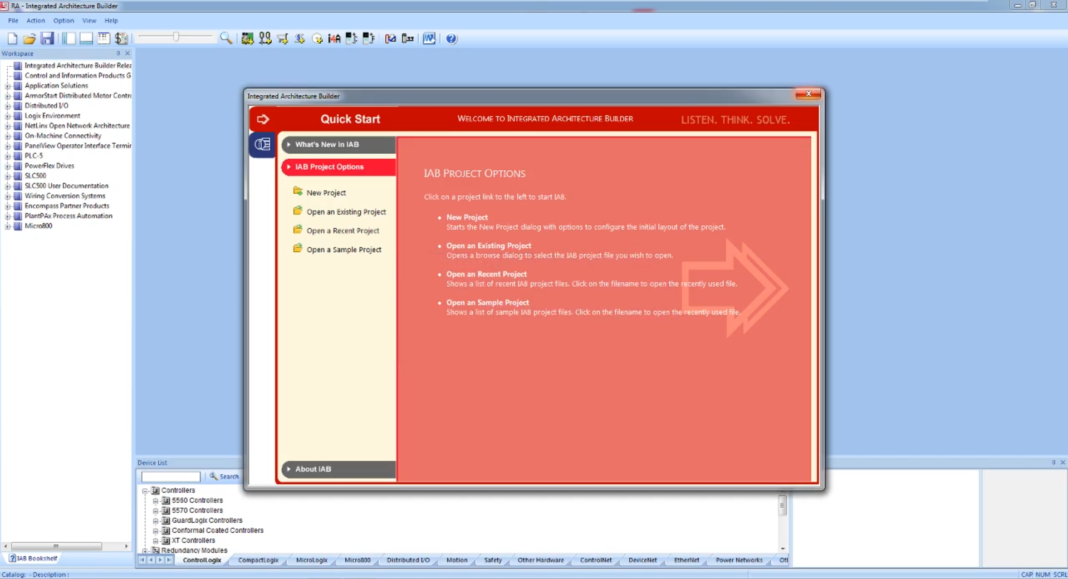Click the New Project link
The width and height of the screenshot is (1068, 579).
326,193
